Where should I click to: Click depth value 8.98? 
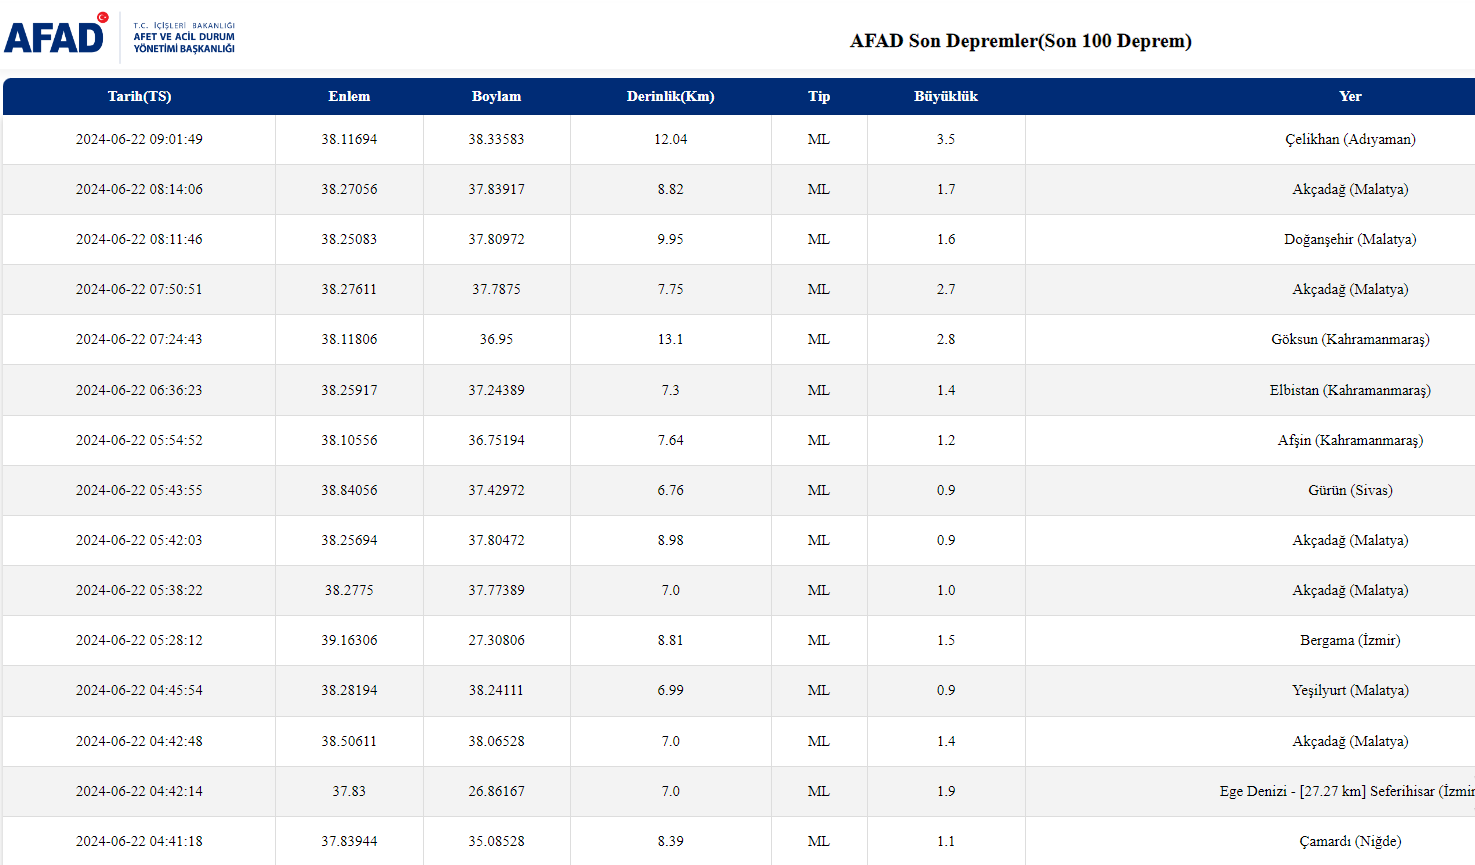tap(670, 540)
